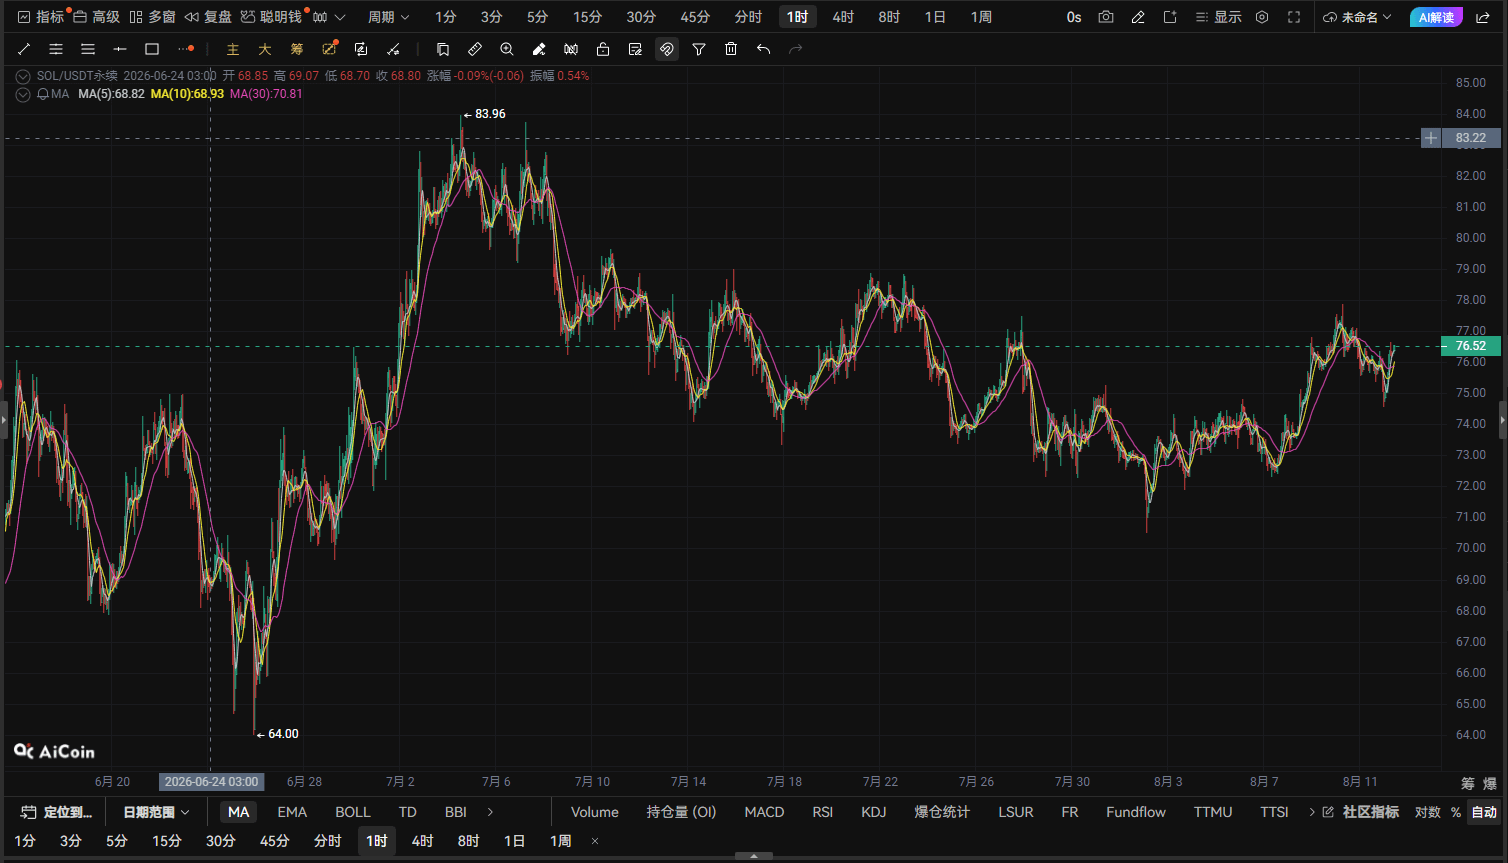Collapse the SOL/USDT永续 info row
This screenshot has height=863, width=1508.
click(23, 76)
